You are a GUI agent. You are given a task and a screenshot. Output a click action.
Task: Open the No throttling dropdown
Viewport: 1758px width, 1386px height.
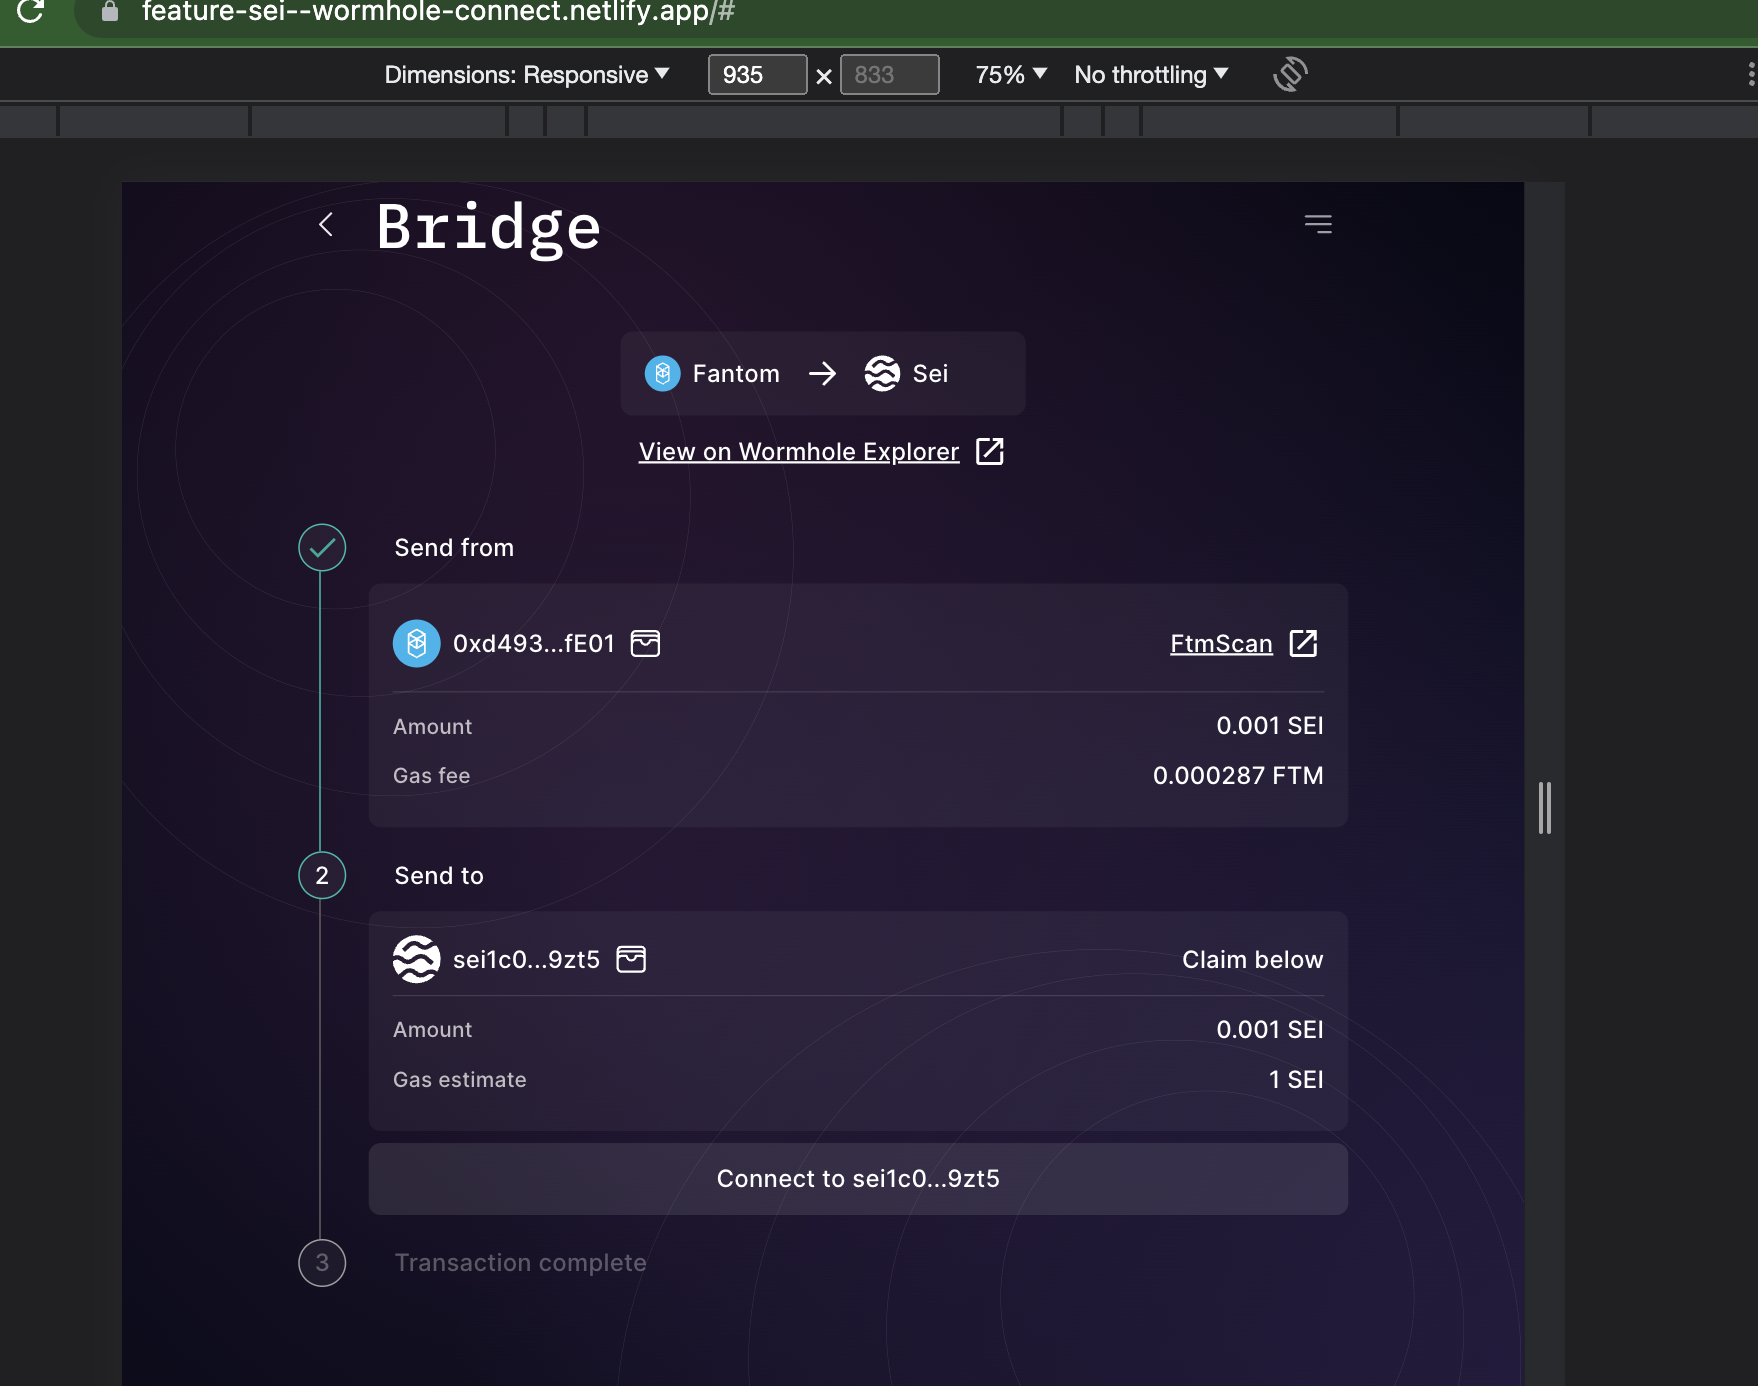click(1150, 74)
